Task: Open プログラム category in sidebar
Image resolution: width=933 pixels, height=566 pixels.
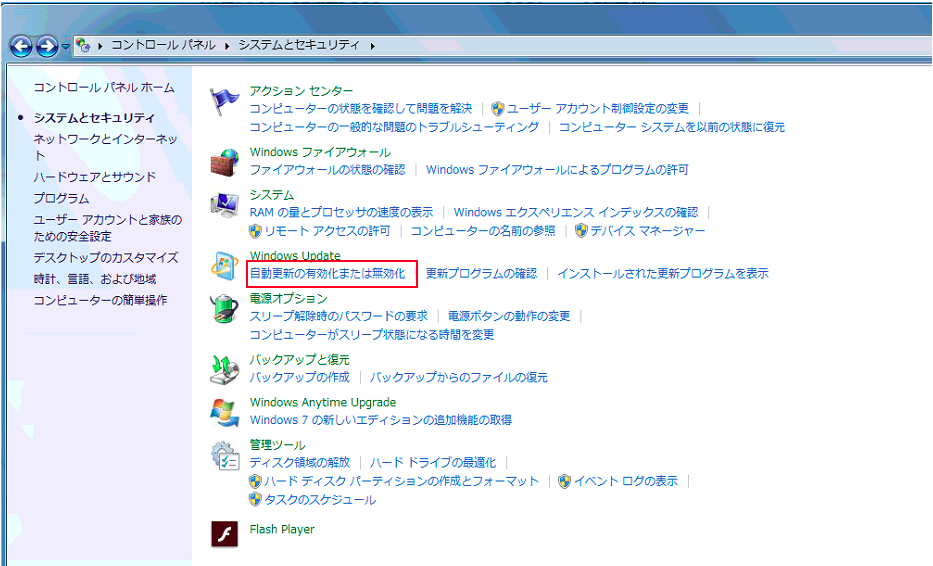Action: click(61, 198)
